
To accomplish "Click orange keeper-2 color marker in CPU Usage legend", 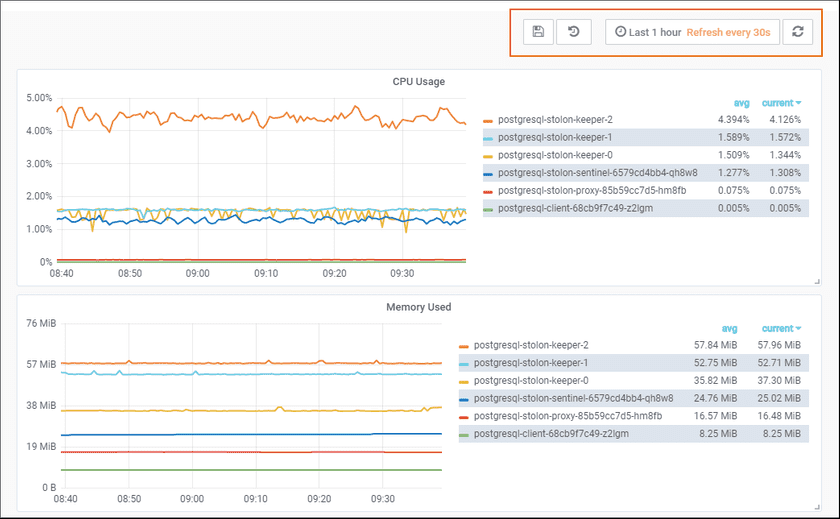I will coord(488,120).
